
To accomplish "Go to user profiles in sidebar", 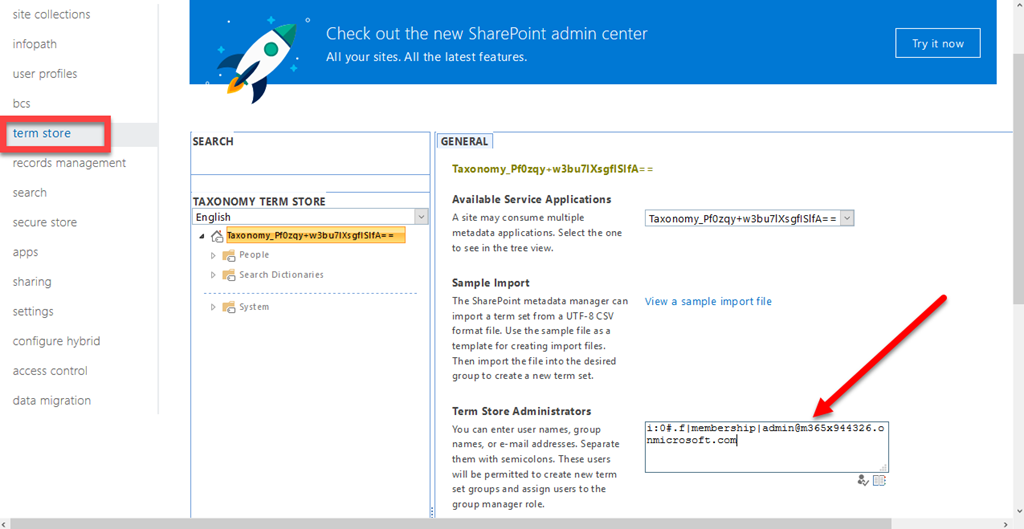I will pyautogui.click(x=45, y=74).
